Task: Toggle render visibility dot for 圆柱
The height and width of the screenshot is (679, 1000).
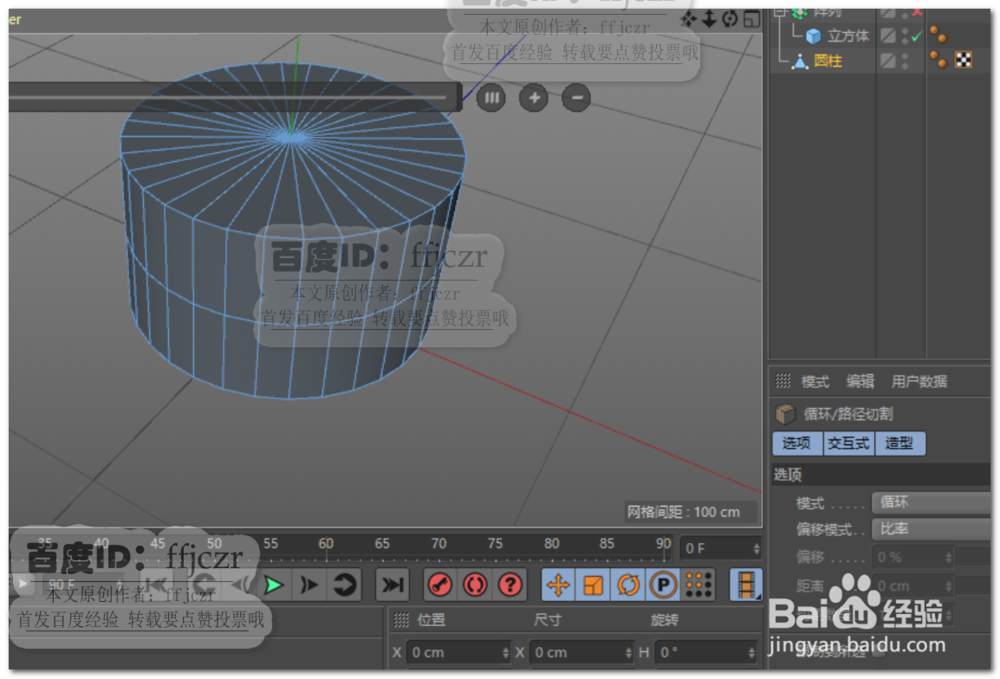Action: tap(905, 65)
